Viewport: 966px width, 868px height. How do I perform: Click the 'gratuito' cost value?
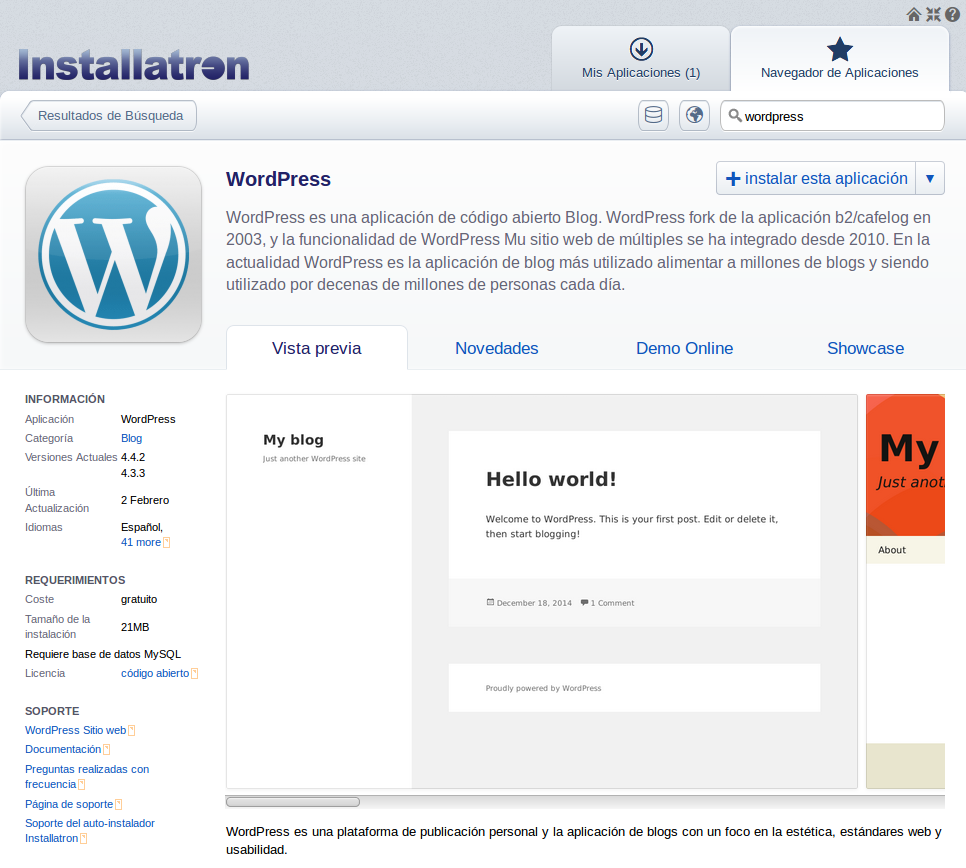139,599
